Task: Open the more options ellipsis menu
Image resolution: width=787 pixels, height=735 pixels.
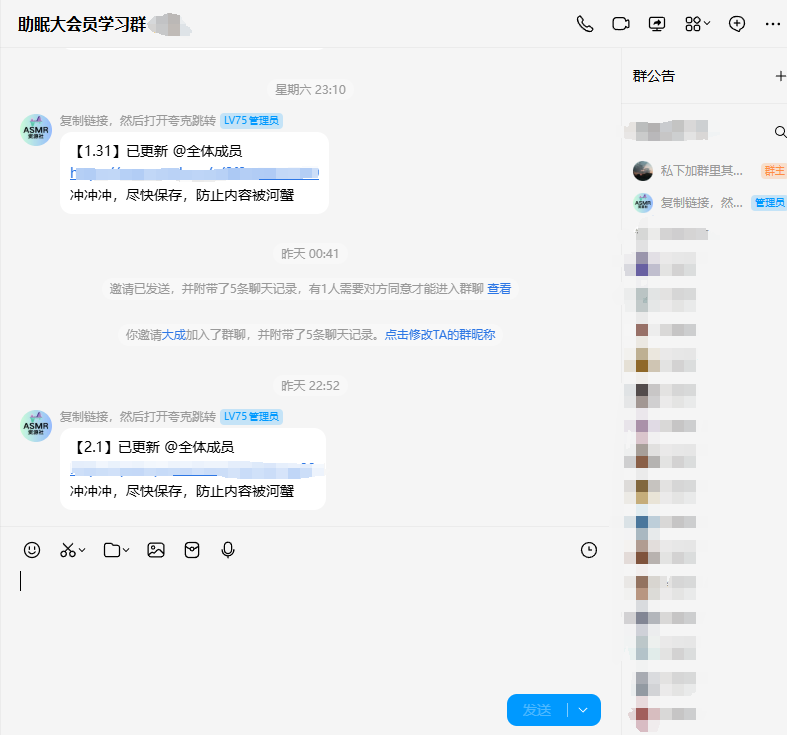Action: coord(772,24)
